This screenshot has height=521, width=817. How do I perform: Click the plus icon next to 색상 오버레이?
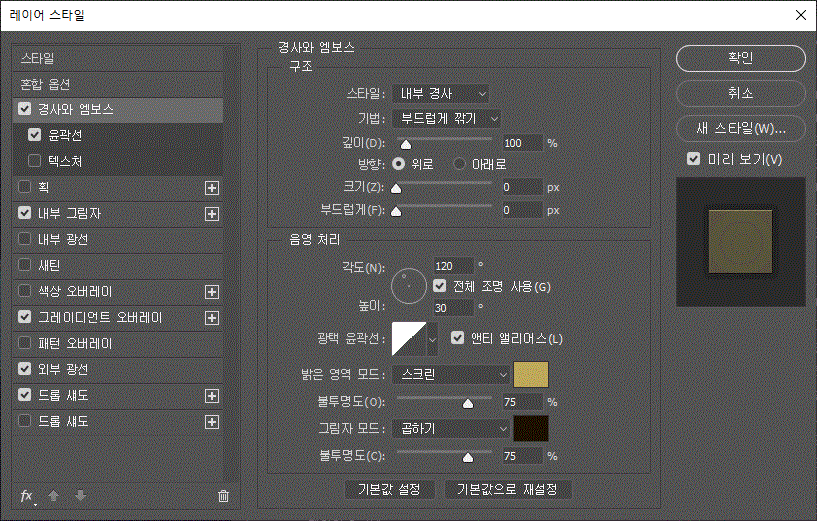[212, 292]
